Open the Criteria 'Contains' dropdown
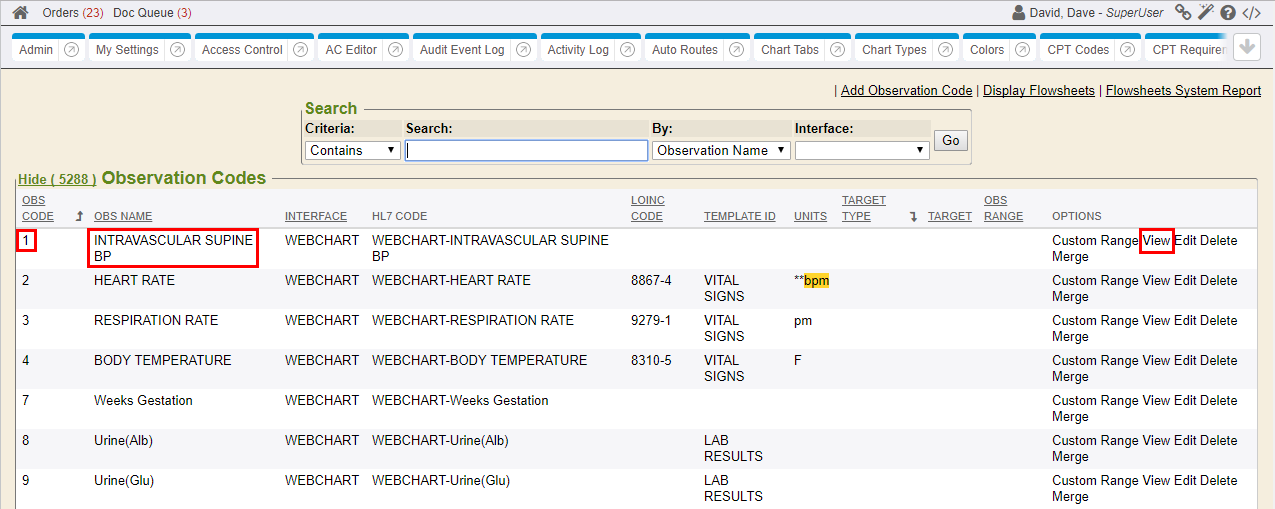Image resolution: width=1275 pixels, height=509 pixels. pos(352,150)
